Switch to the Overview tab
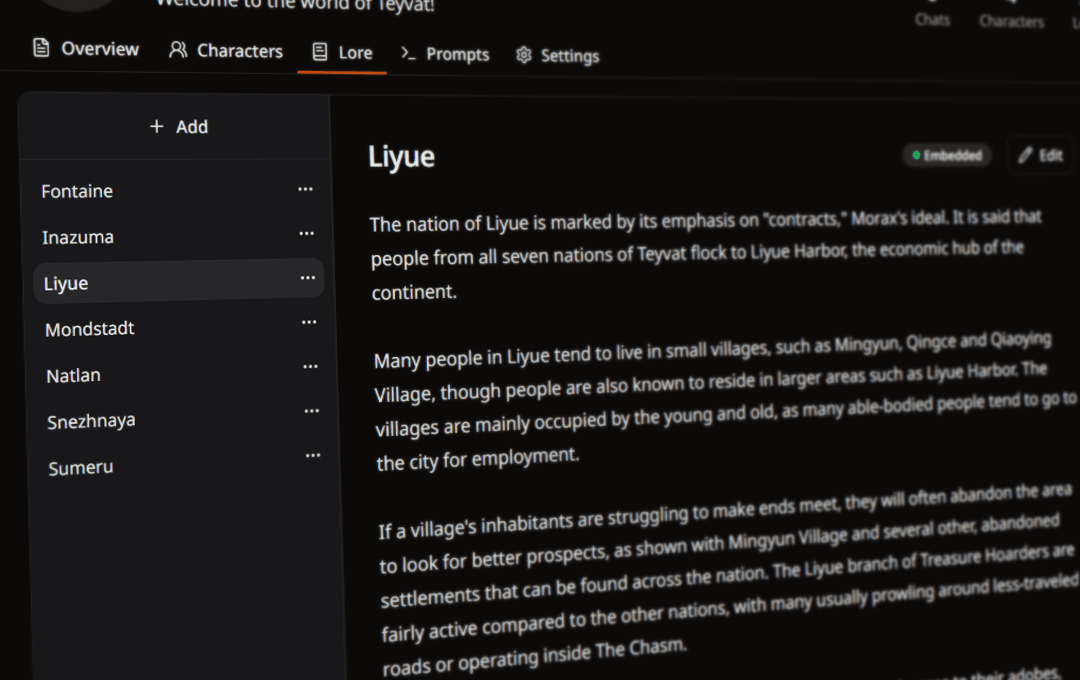Image resolution: width=1080 pixels, height=680 pixels. (86, 48)
